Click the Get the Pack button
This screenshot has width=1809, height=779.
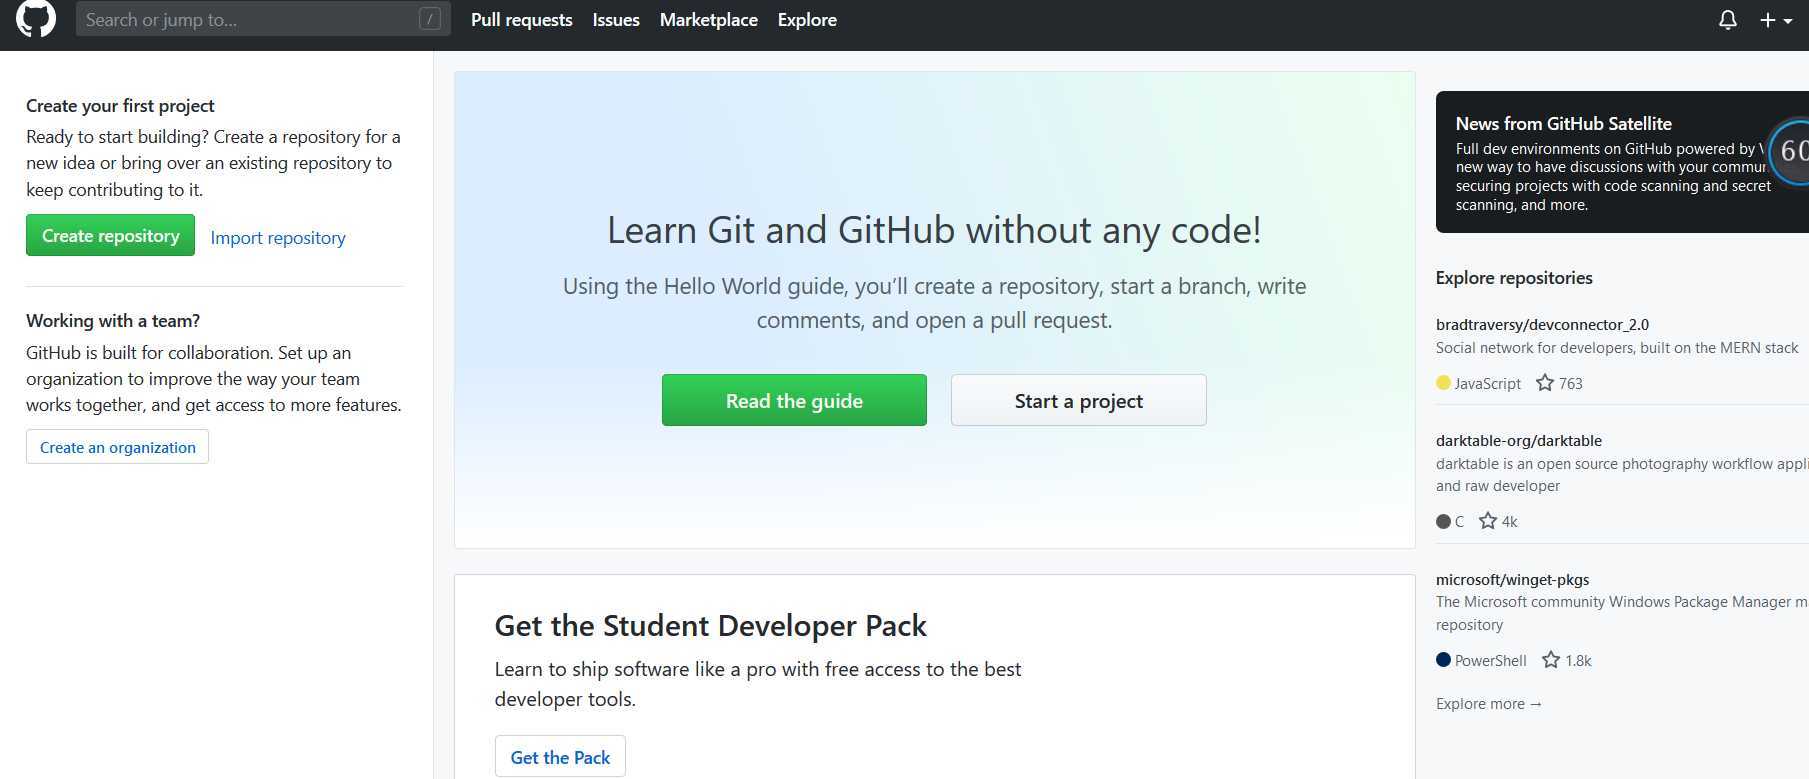tap(560, 757)
